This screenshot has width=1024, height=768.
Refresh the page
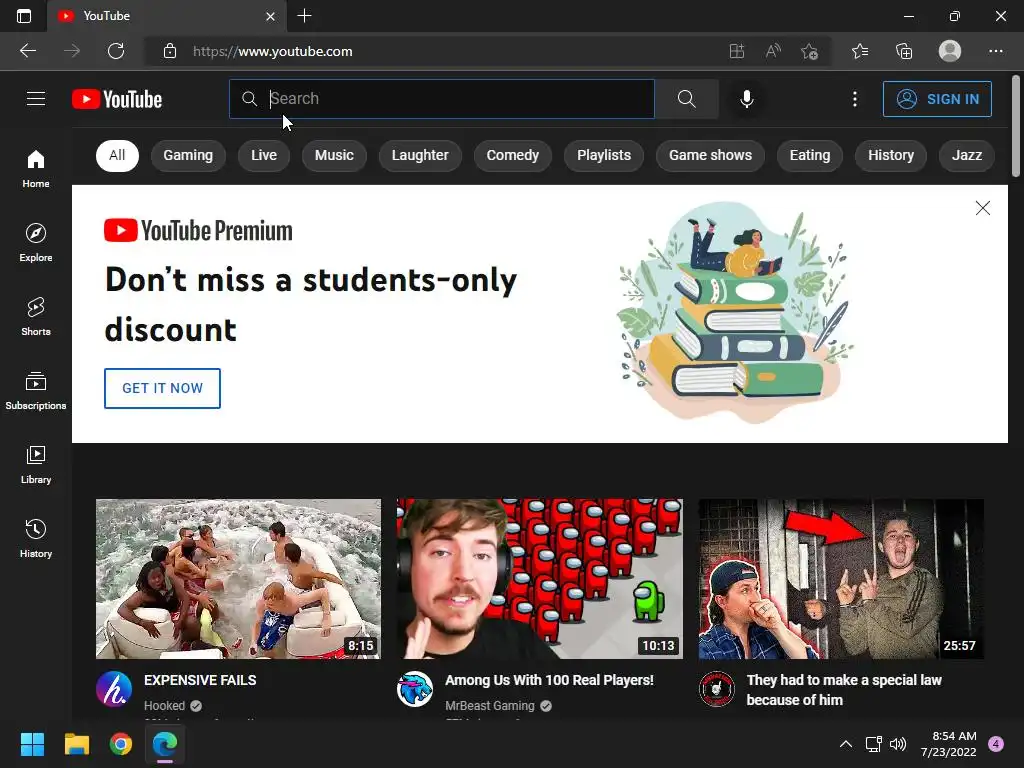point(116,51)
